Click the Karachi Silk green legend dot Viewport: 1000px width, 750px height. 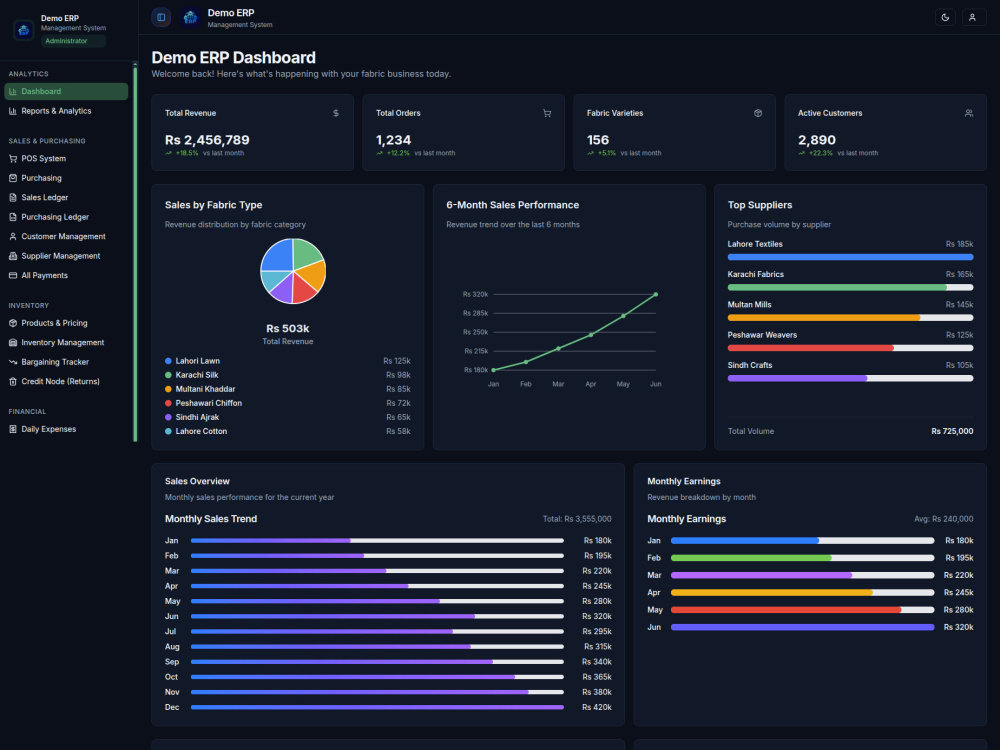coord(168,375)
